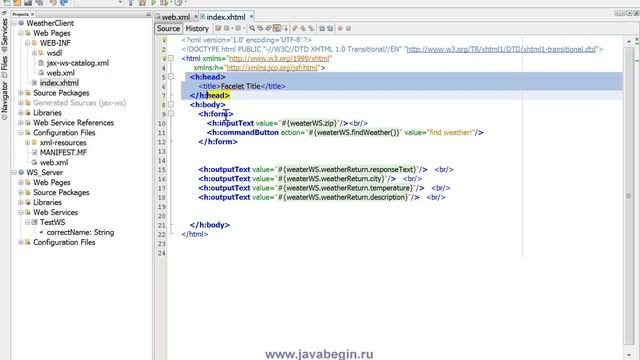Collapse the WeatherClient project node
640x360 pixels.
point(14,23)
